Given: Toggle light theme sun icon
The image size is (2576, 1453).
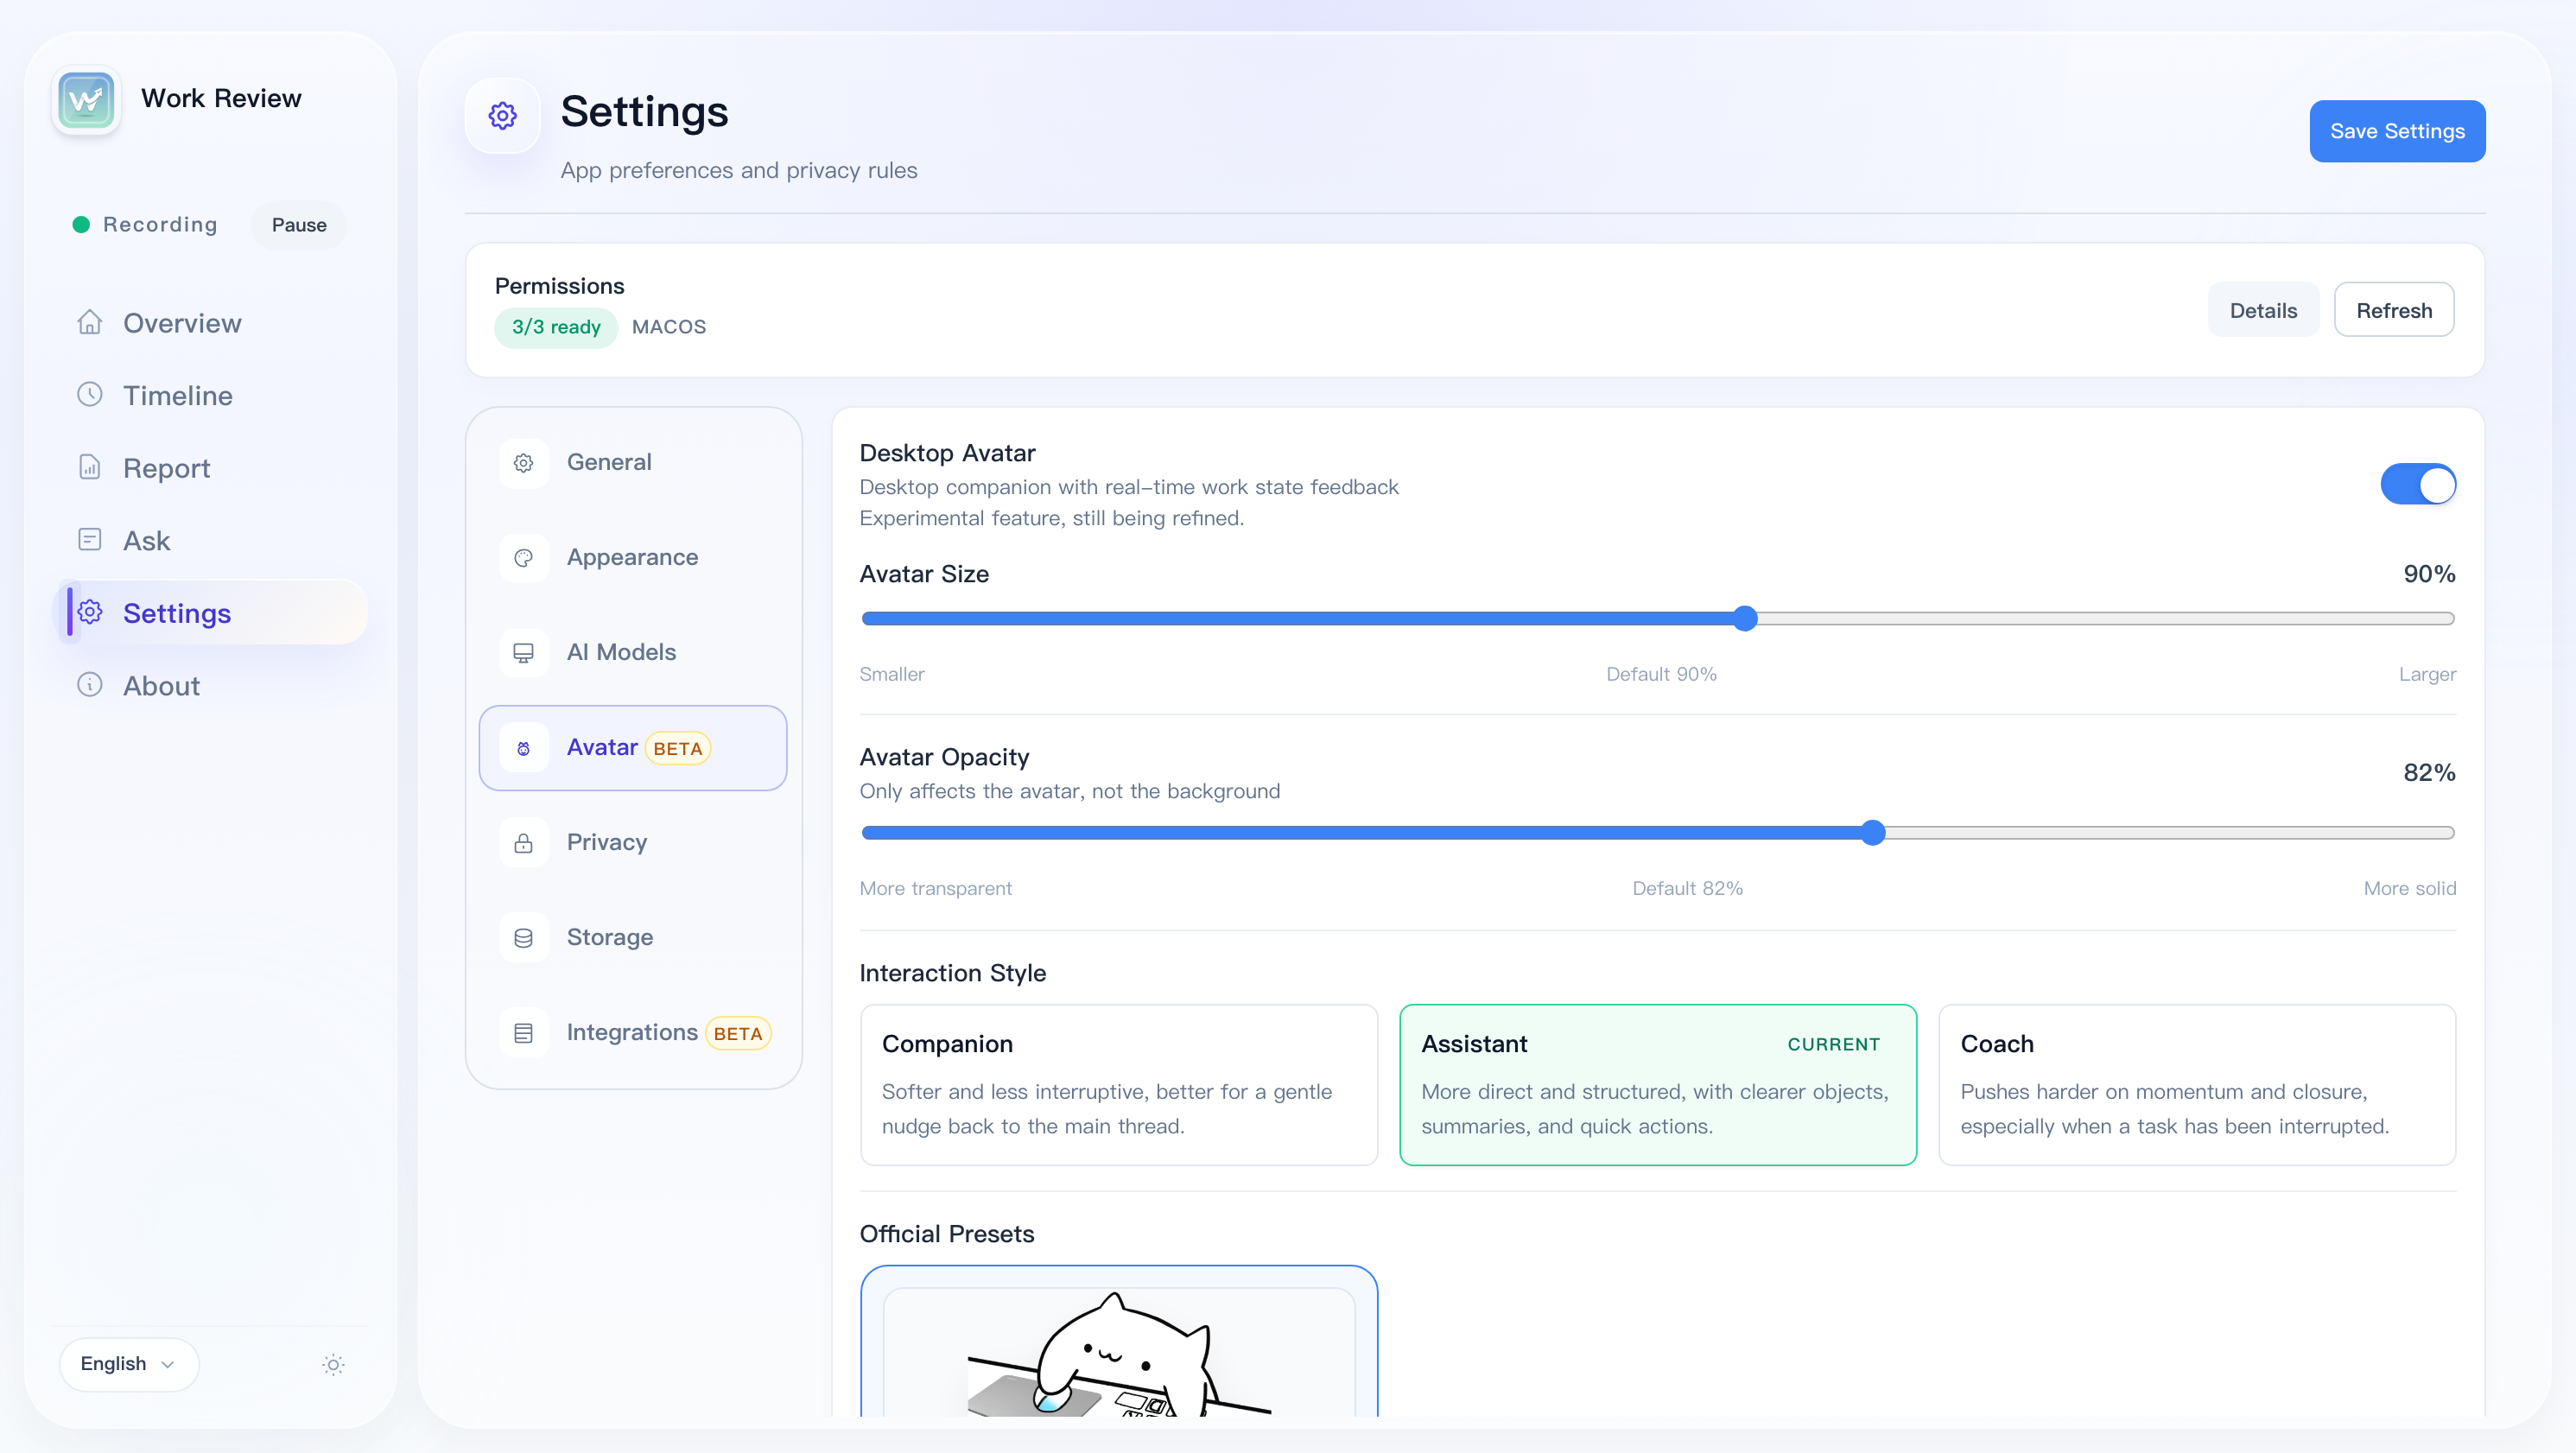Looking at the screenshot, I should point(334,1364).
